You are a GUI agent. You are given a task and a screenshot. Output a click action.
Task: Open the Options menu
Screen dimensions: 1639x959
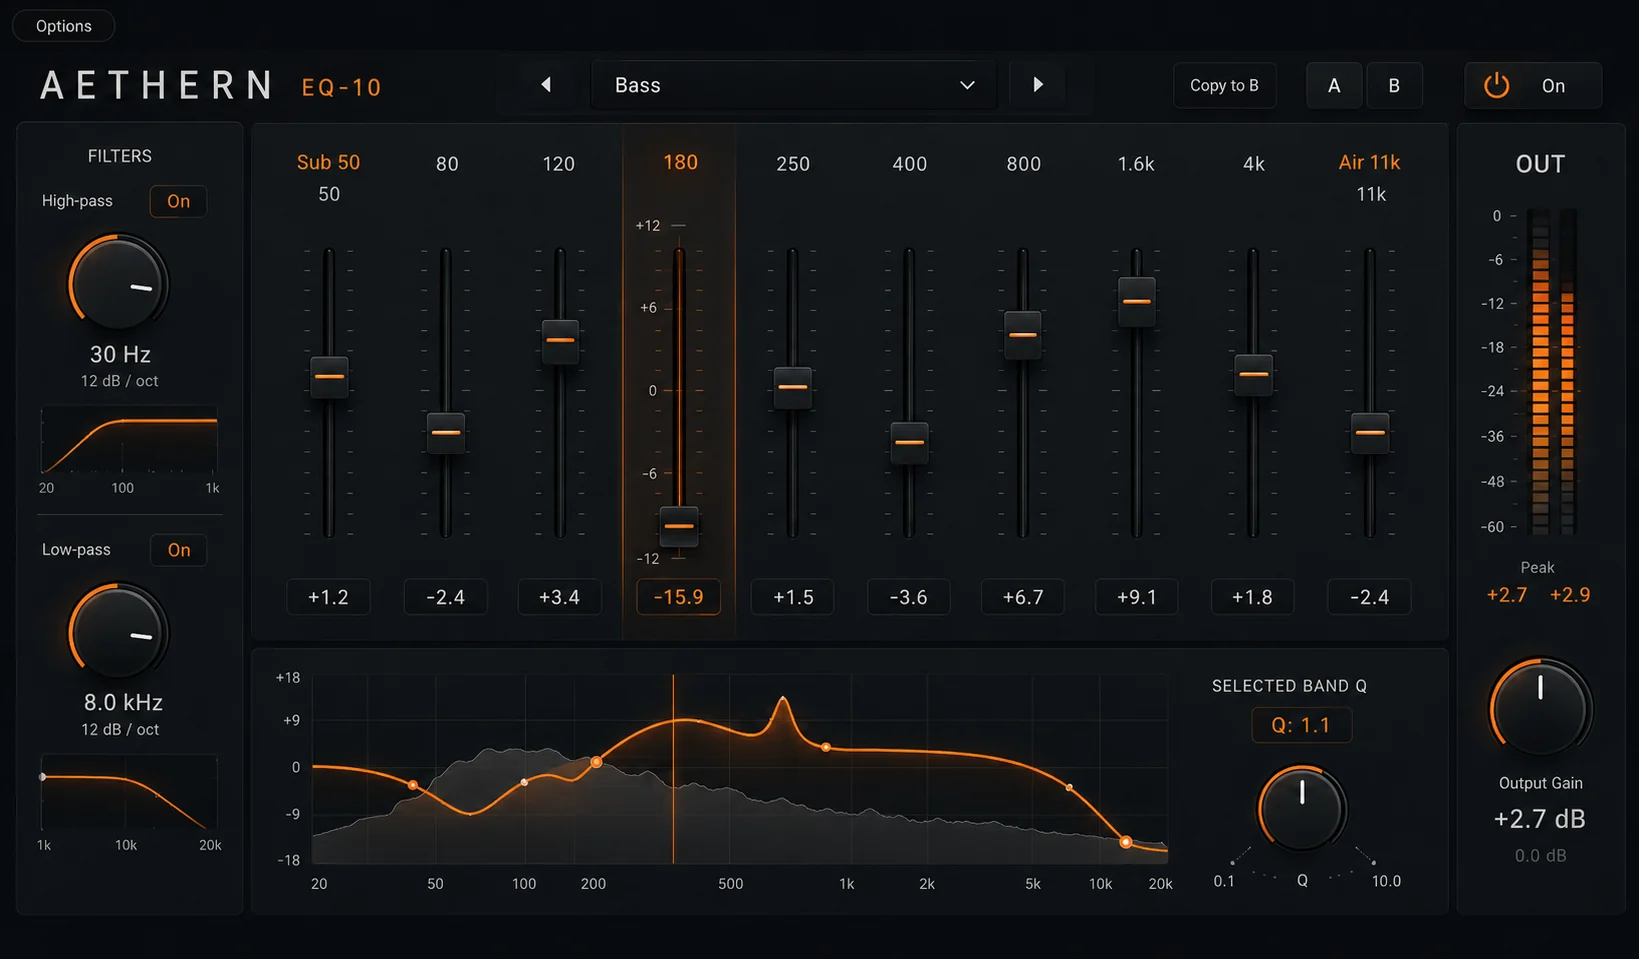(63, 26)
